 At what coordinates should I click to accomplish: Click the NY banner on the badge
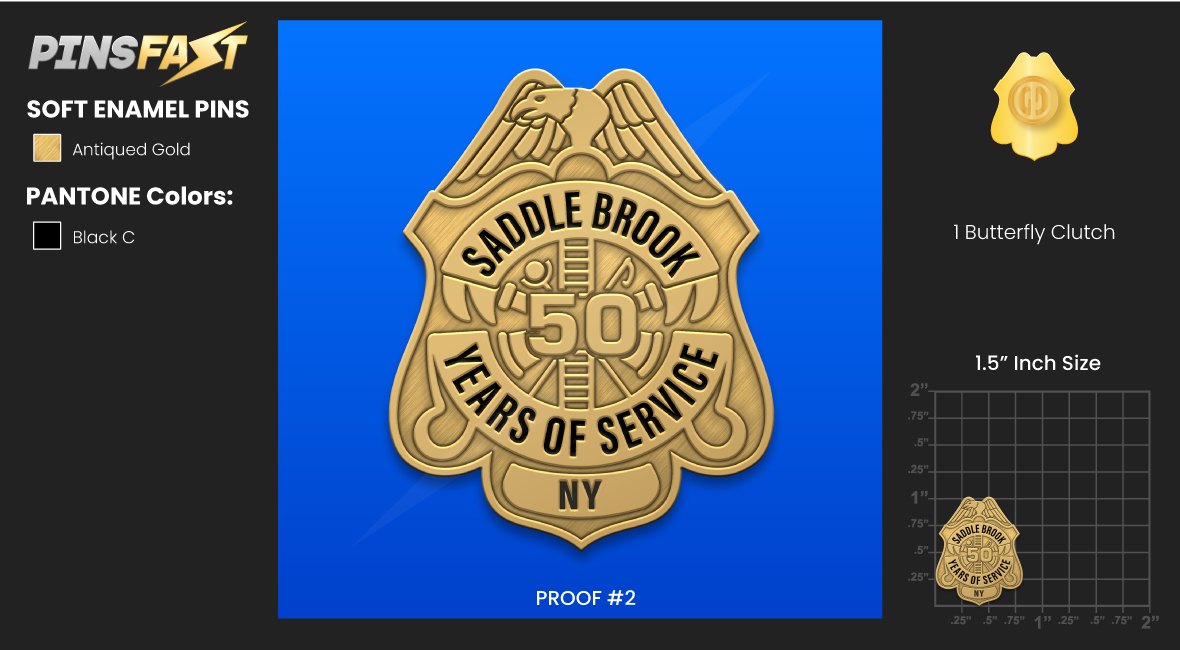coord(580,494)
